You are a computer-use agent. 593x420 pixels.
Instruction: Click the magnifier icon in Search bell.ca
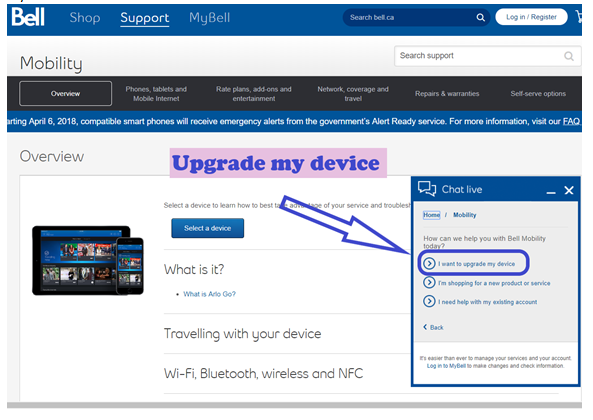480,17
